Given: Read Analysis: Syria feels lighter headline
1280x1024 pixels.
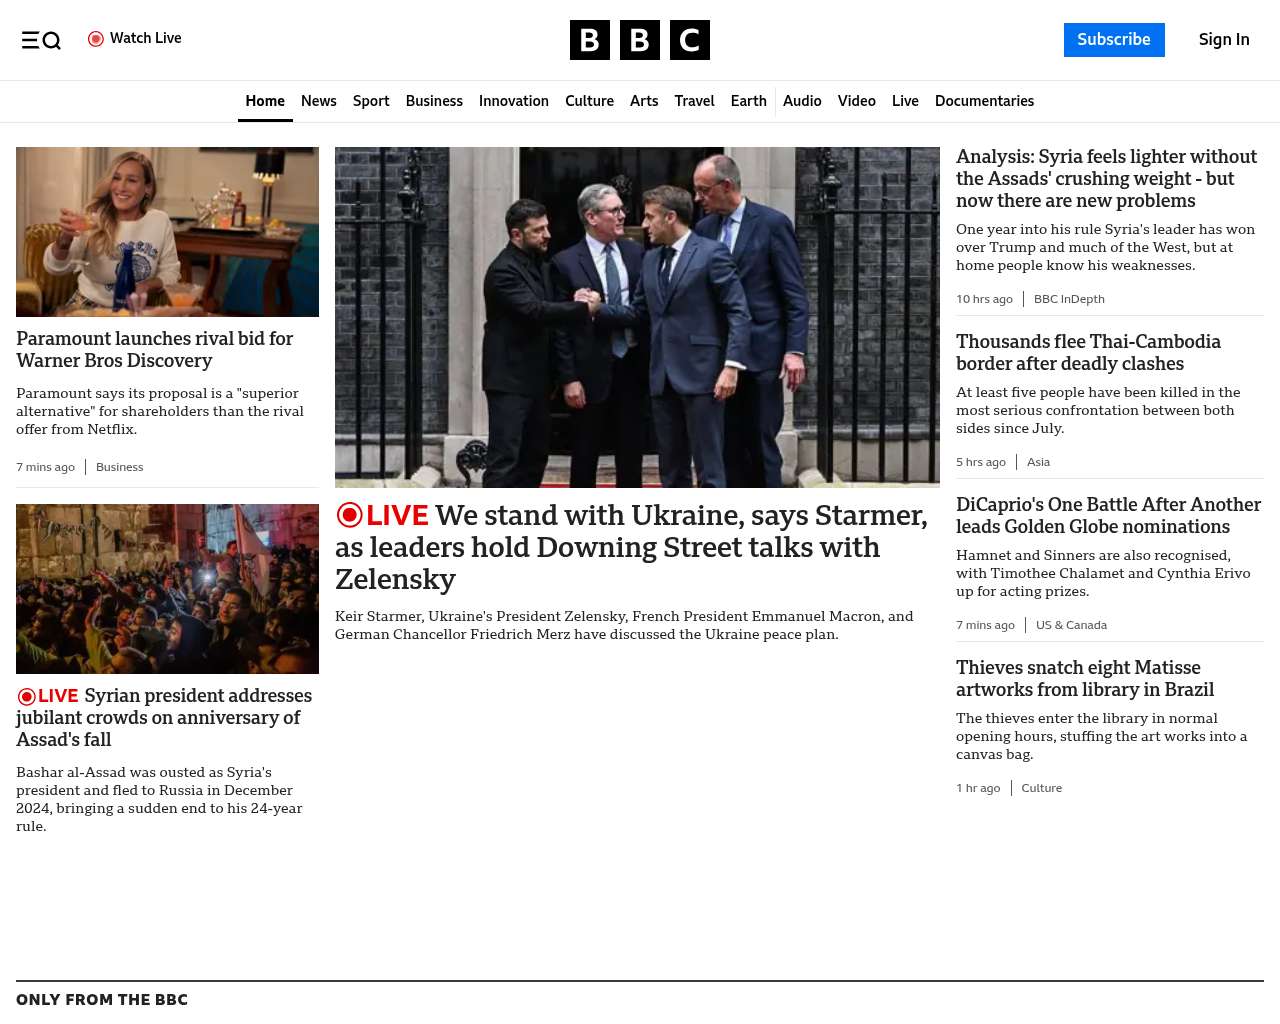Looking at the screenshot, I should [1106, 179].
